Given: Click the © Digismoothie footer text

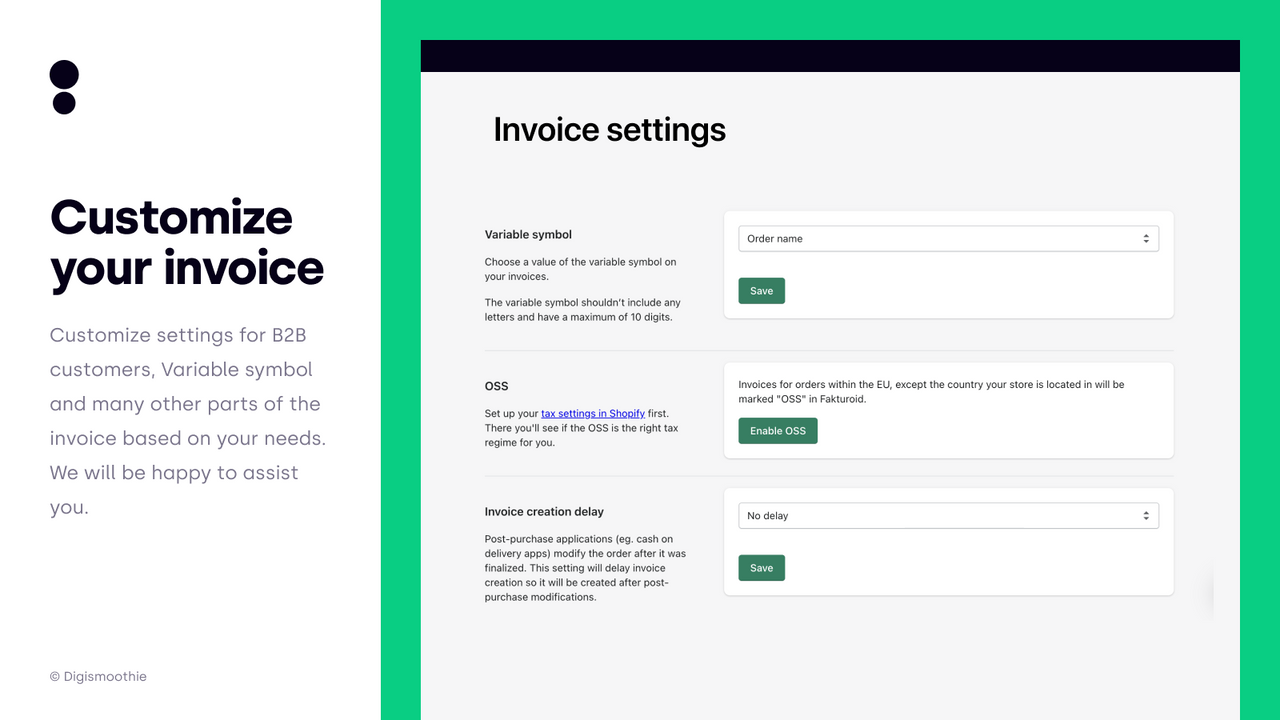Looking at the screenshot, I should coord(98,677).
